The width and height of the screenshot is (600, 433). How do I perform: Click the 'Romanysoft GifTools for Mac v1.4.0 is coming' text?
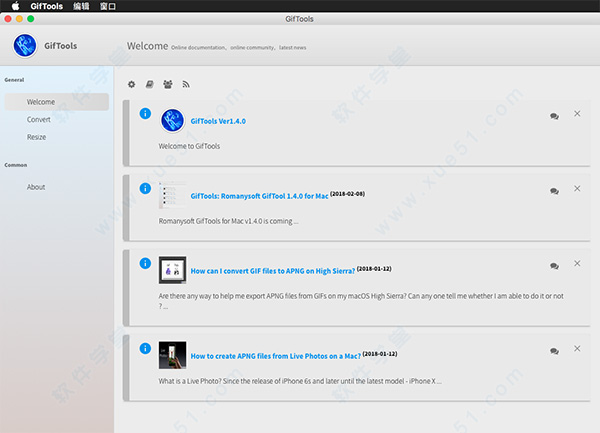(x=228, y=221)
